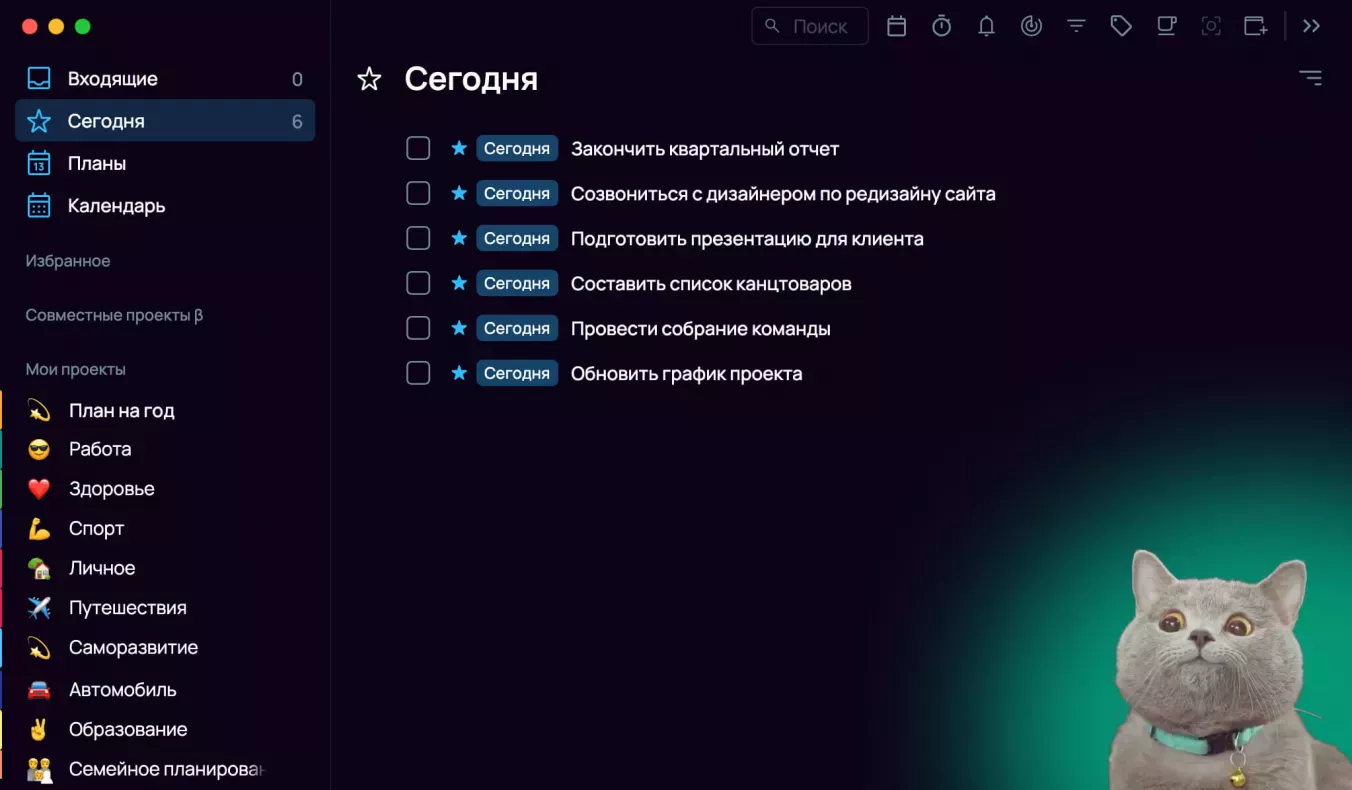Screen dimensions: 1352x790
Task: Open tags via the tag icon
Action: click(x=1121, y=26)
